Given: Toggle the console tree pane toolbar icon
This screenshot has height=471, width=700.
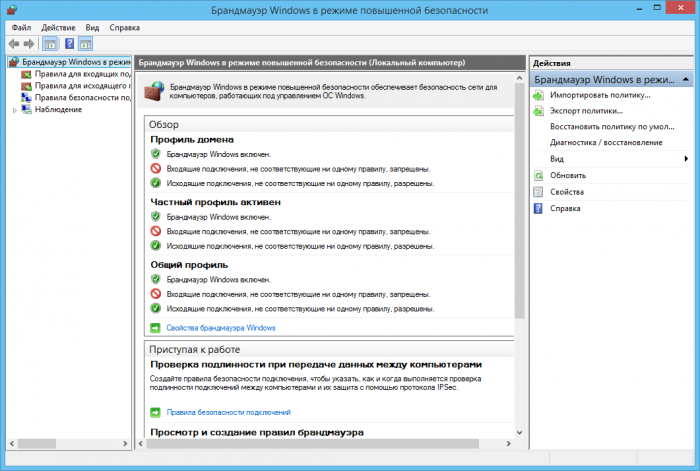Looking at the screenshot, I should click(50, 44).
